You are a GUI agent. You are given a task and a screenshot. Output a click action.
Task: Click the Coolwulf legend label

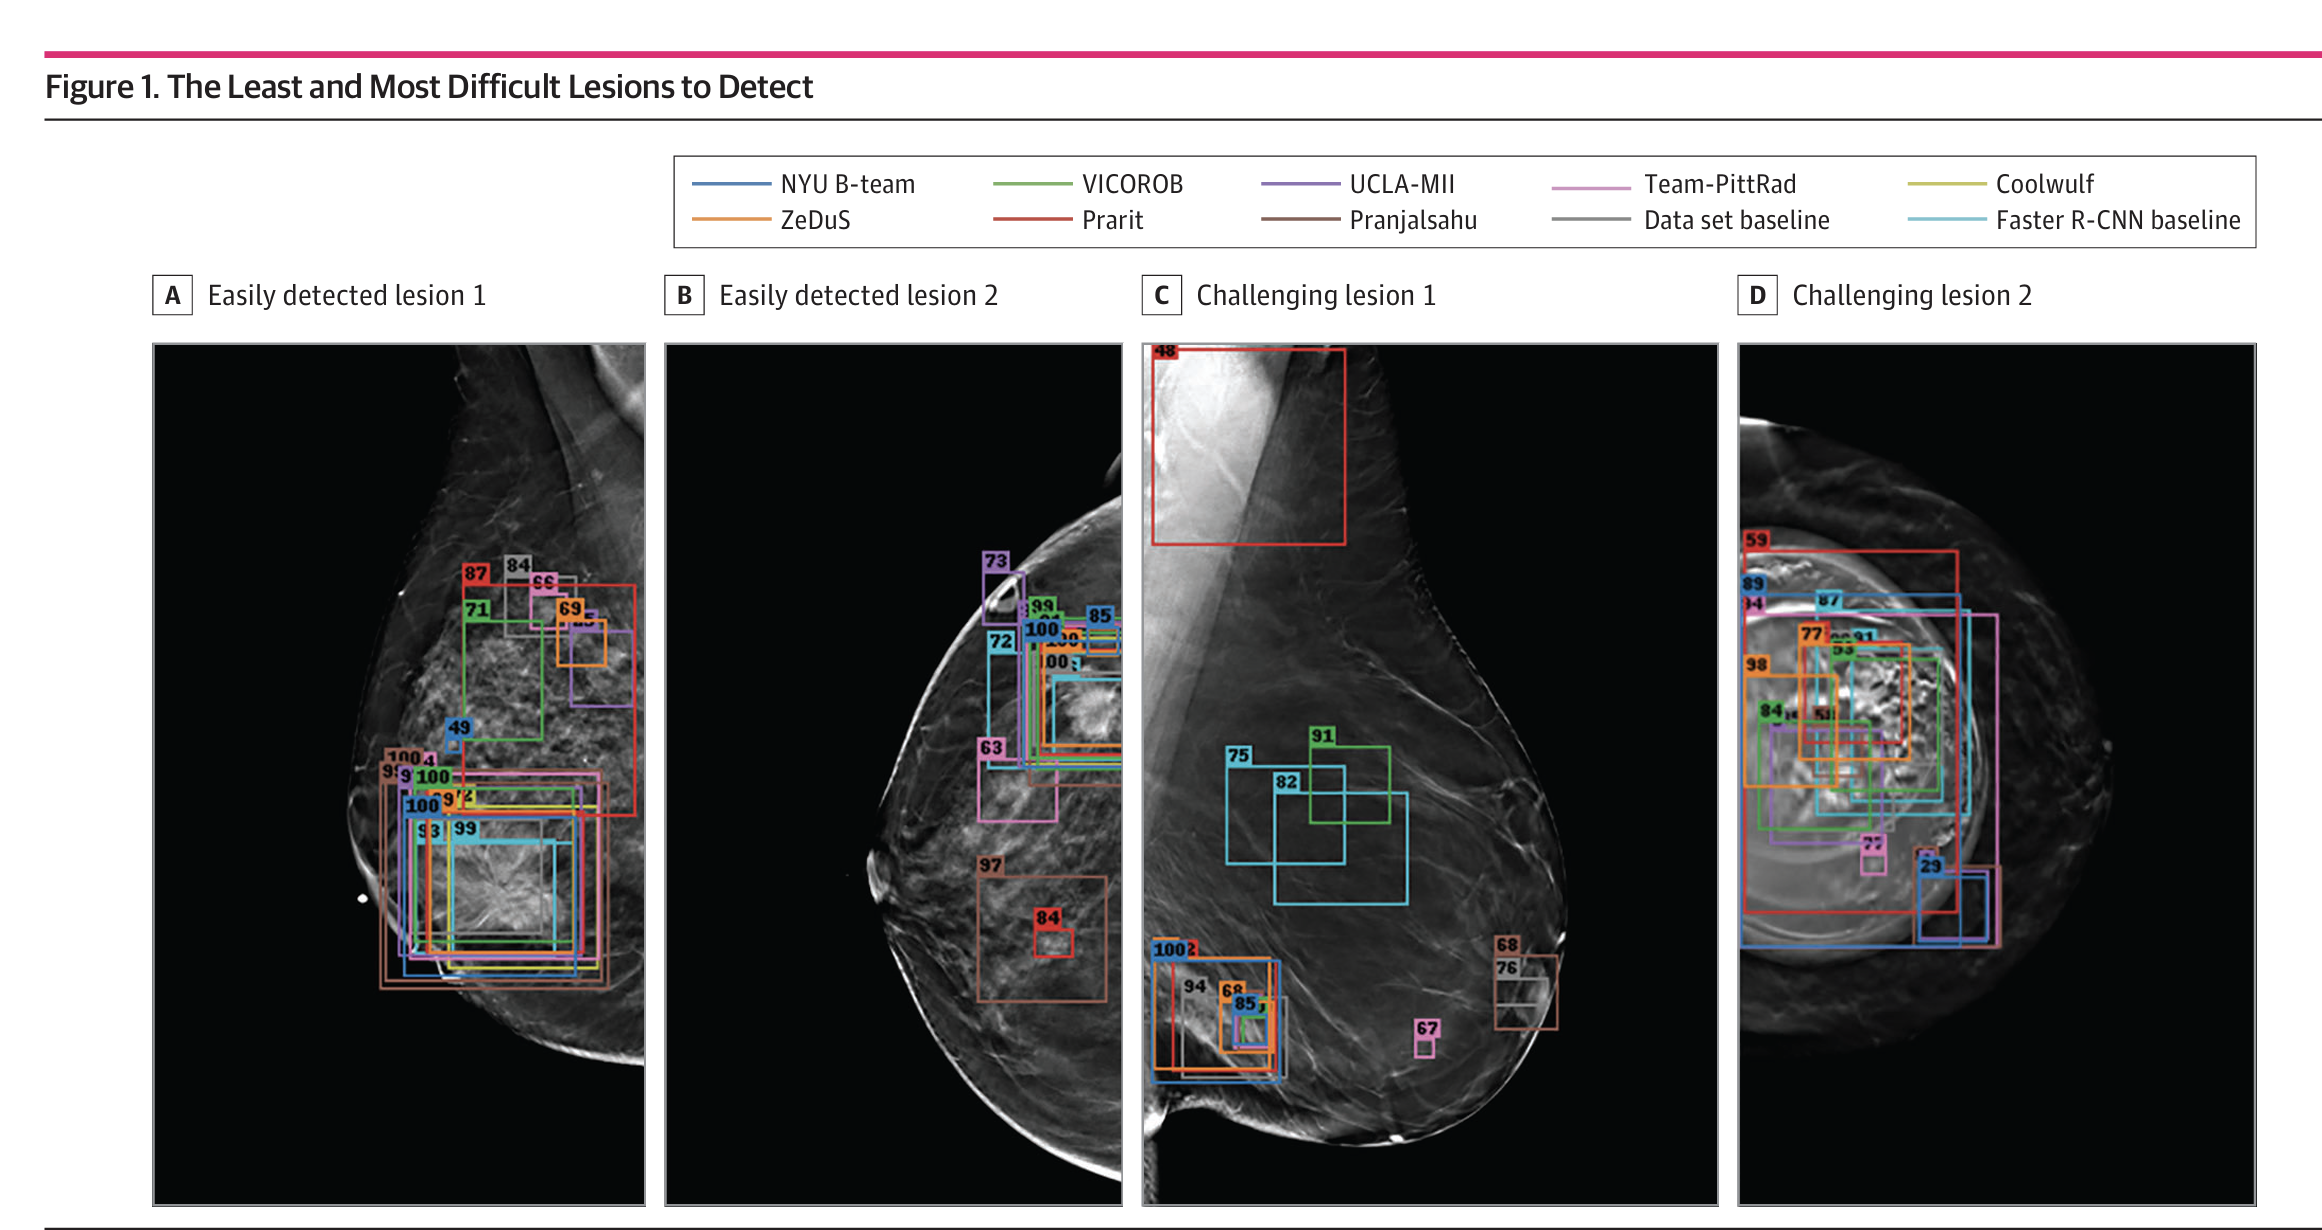[x=2044, y=184]
